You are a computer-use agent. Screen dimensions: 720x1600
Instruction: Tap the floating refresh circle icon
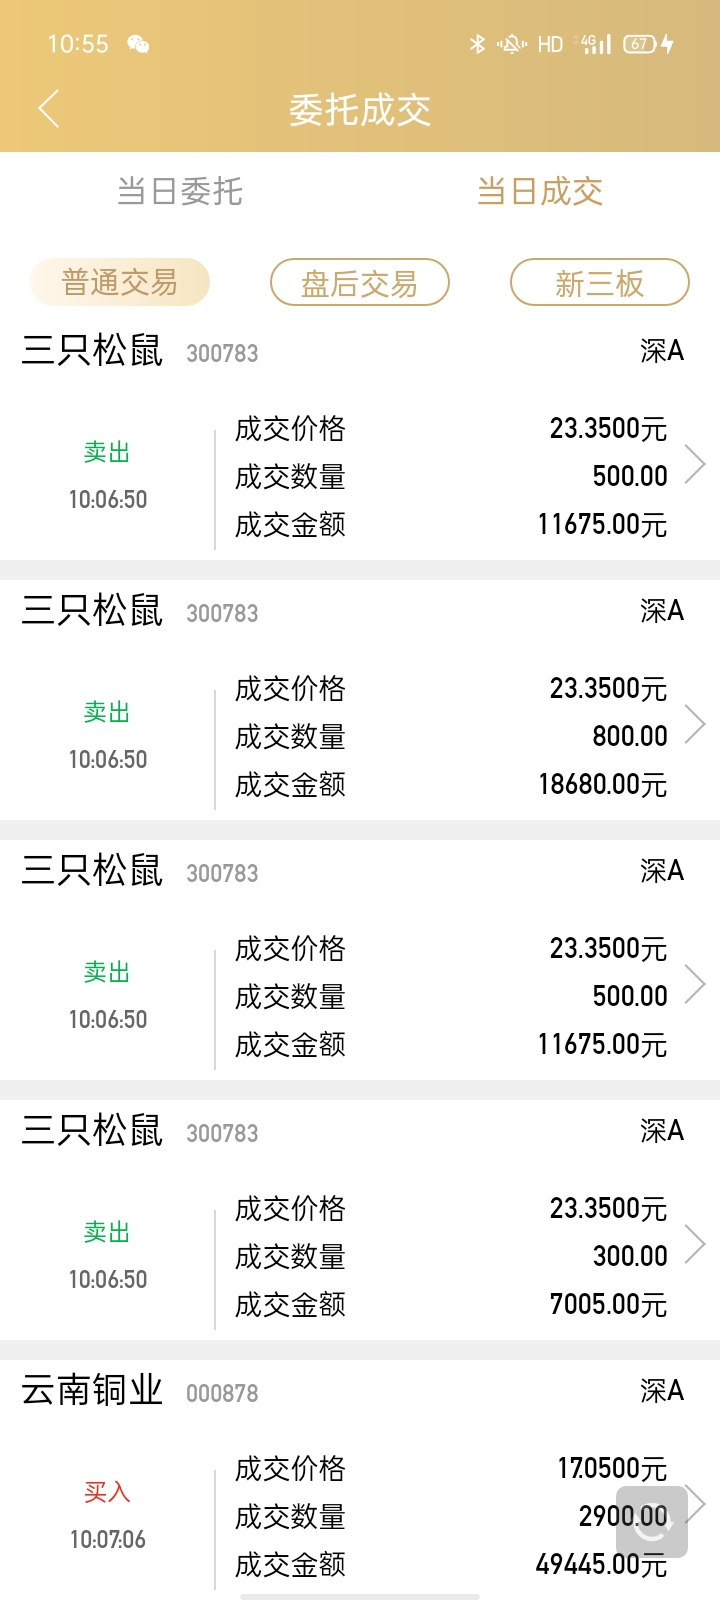pyautogui.click(x=651, y=1521)
